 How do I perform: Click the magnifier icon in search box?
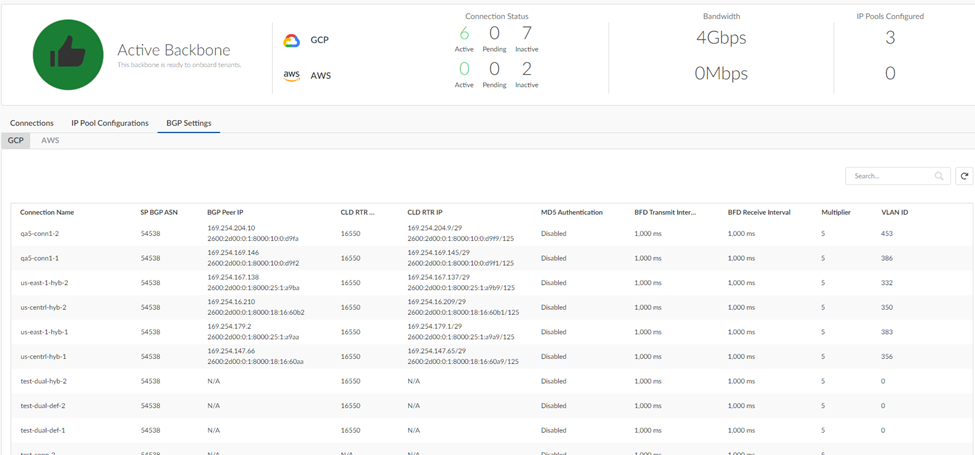pos(939,176)
